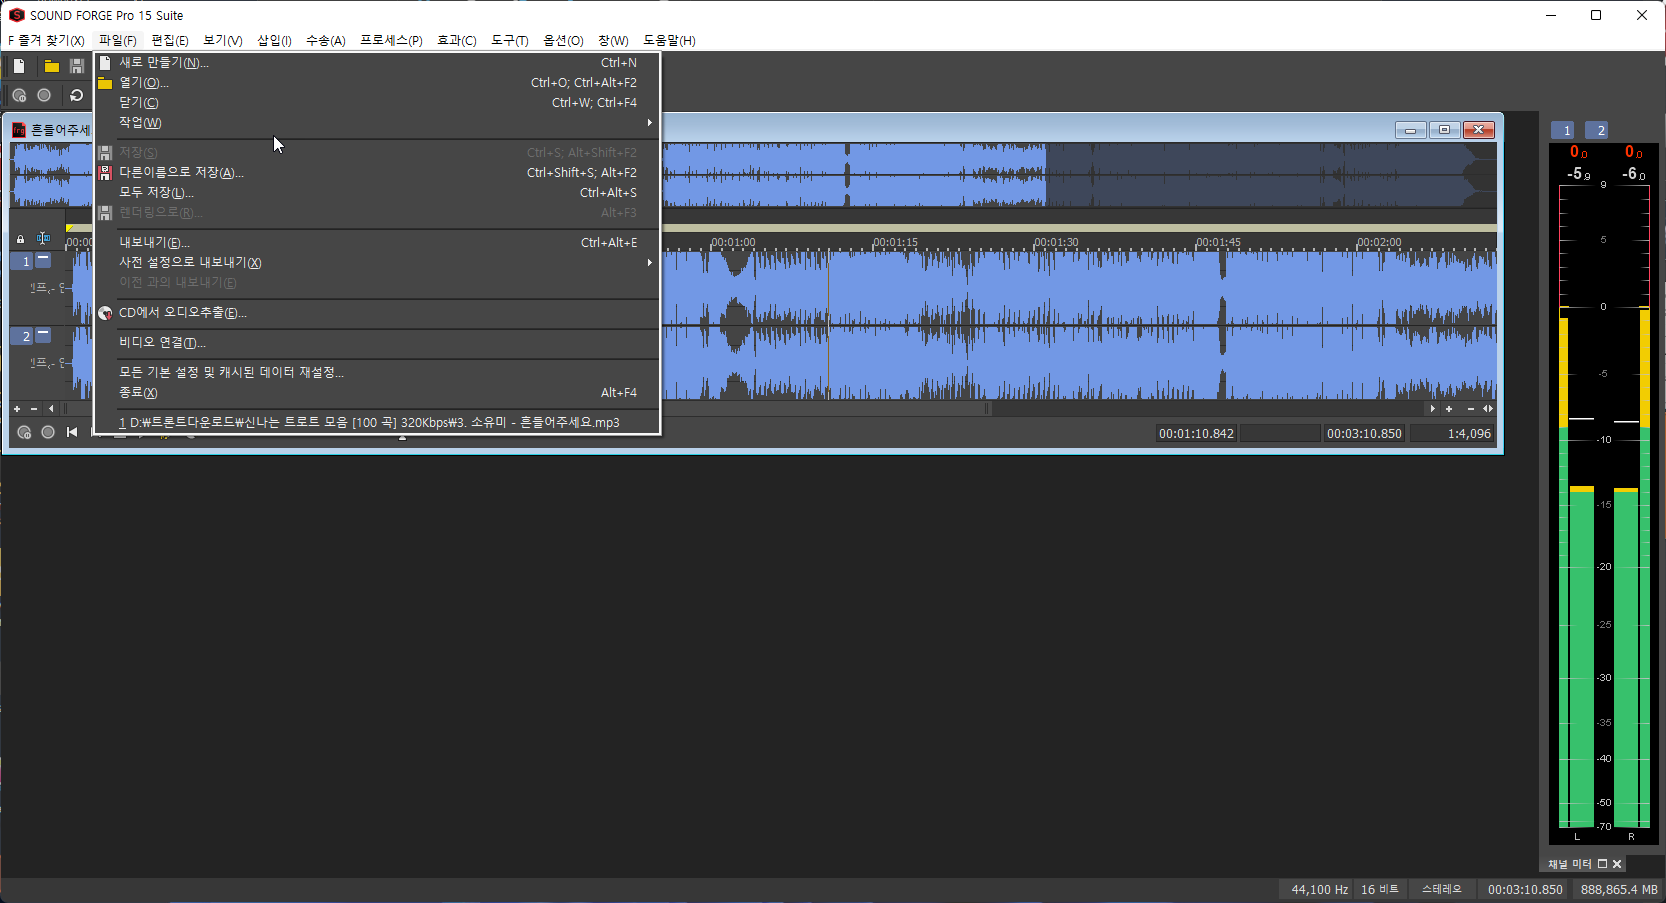
Task: Click the record arm button in the data window transport
Action: click(24, 432)
